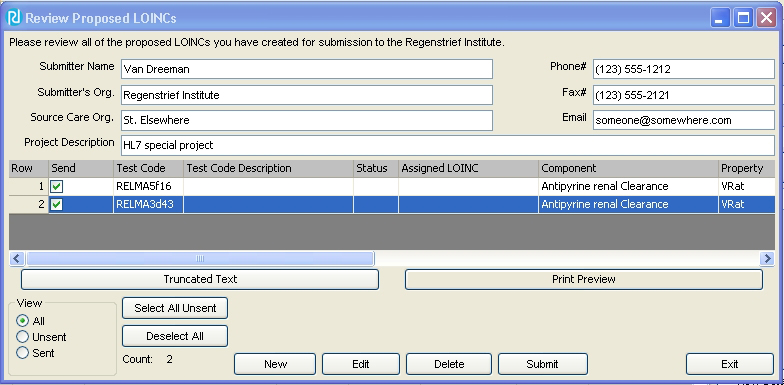Click the Email input field

click(684, 120)
